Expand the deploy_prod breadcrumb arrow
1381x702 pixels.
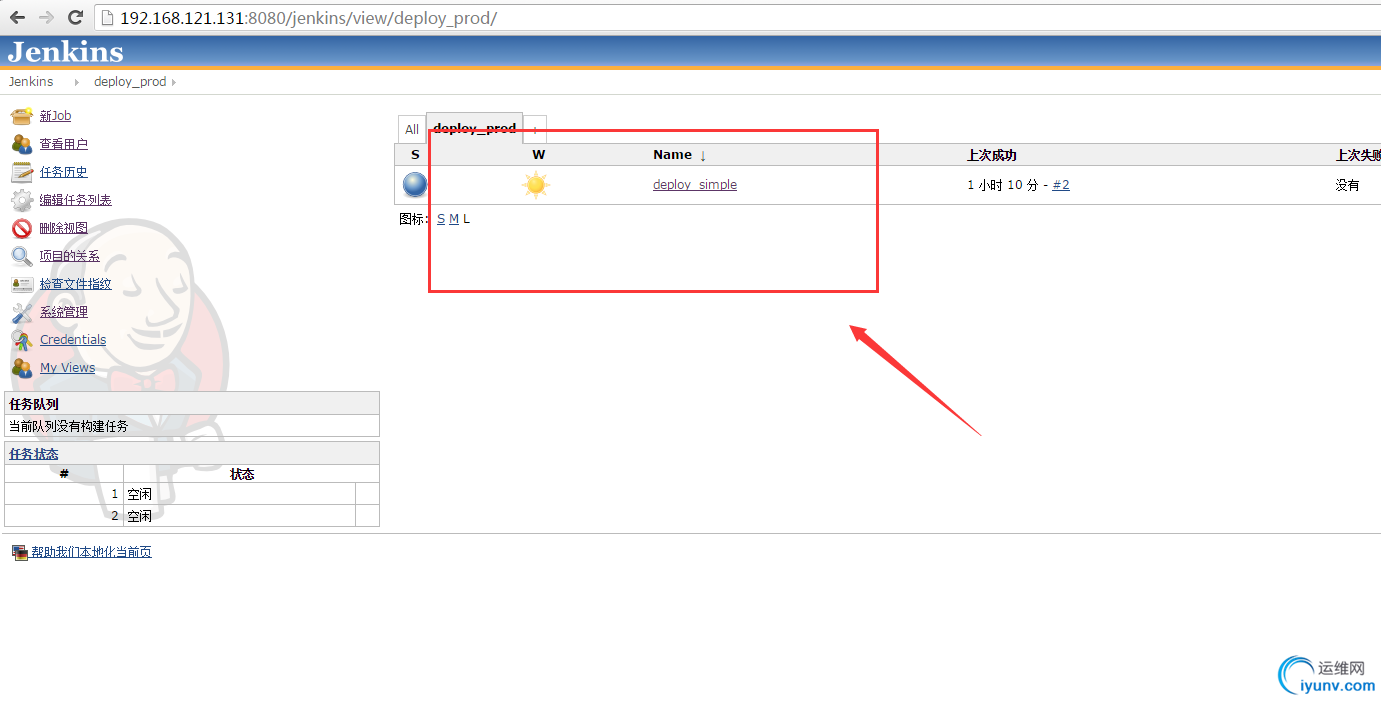pyautogui.click(x=174, y=82)
